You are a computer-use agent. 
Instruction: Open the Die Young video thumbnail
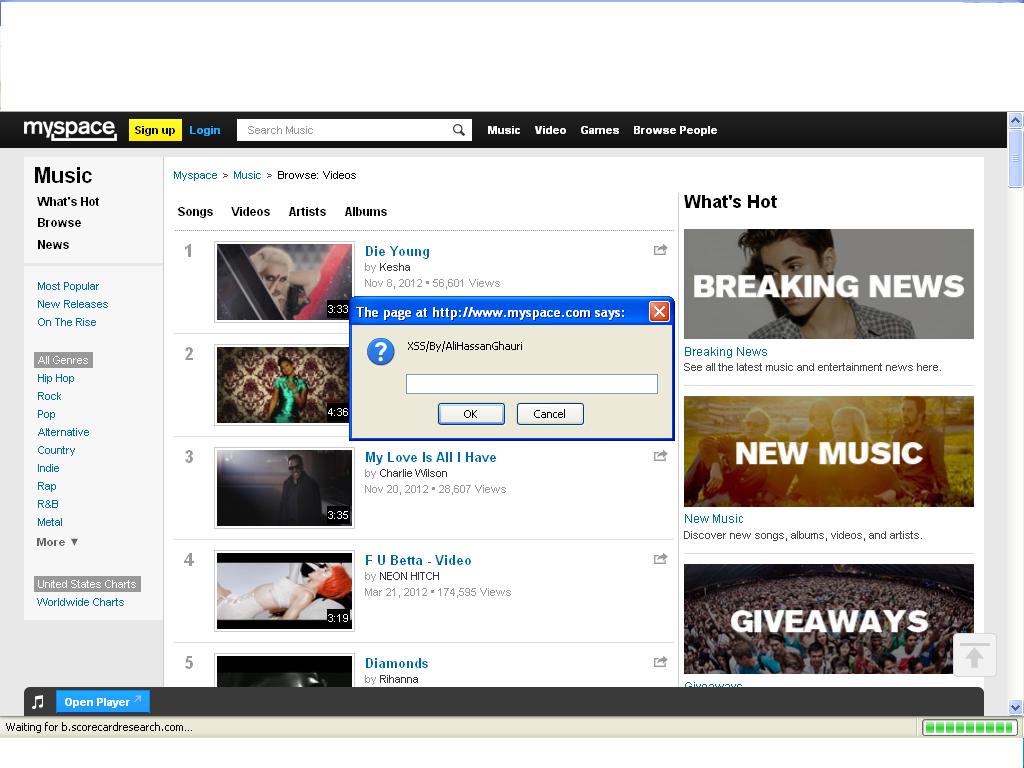[284, 282]
